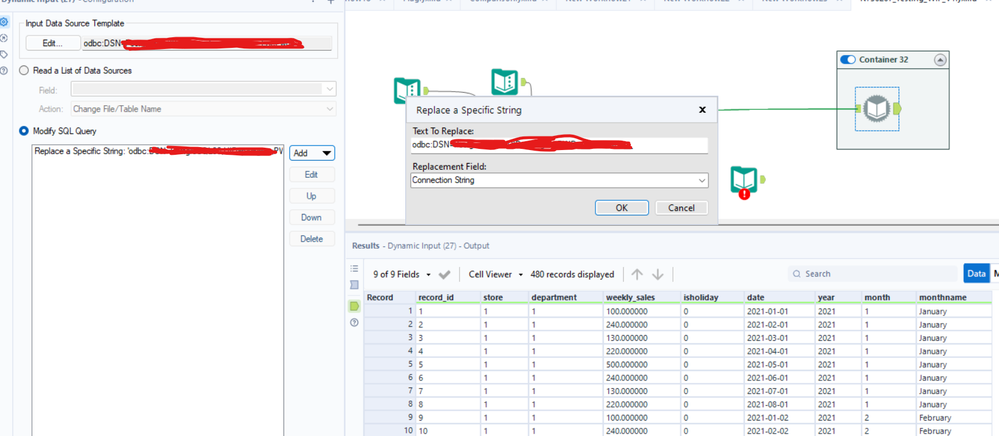The height and width of the screenshot is (436, 999).
Task: Select the Dynamic Input tool inside Container 32
Action: (877, 109)
